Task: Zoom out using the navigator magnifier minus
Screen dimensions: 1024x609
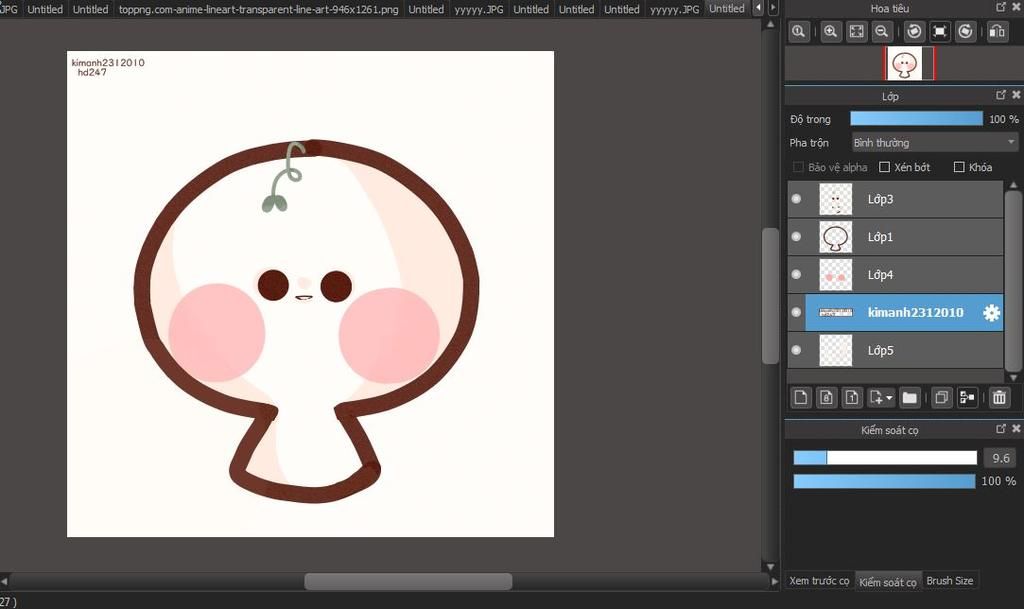Action: (882, 31)
